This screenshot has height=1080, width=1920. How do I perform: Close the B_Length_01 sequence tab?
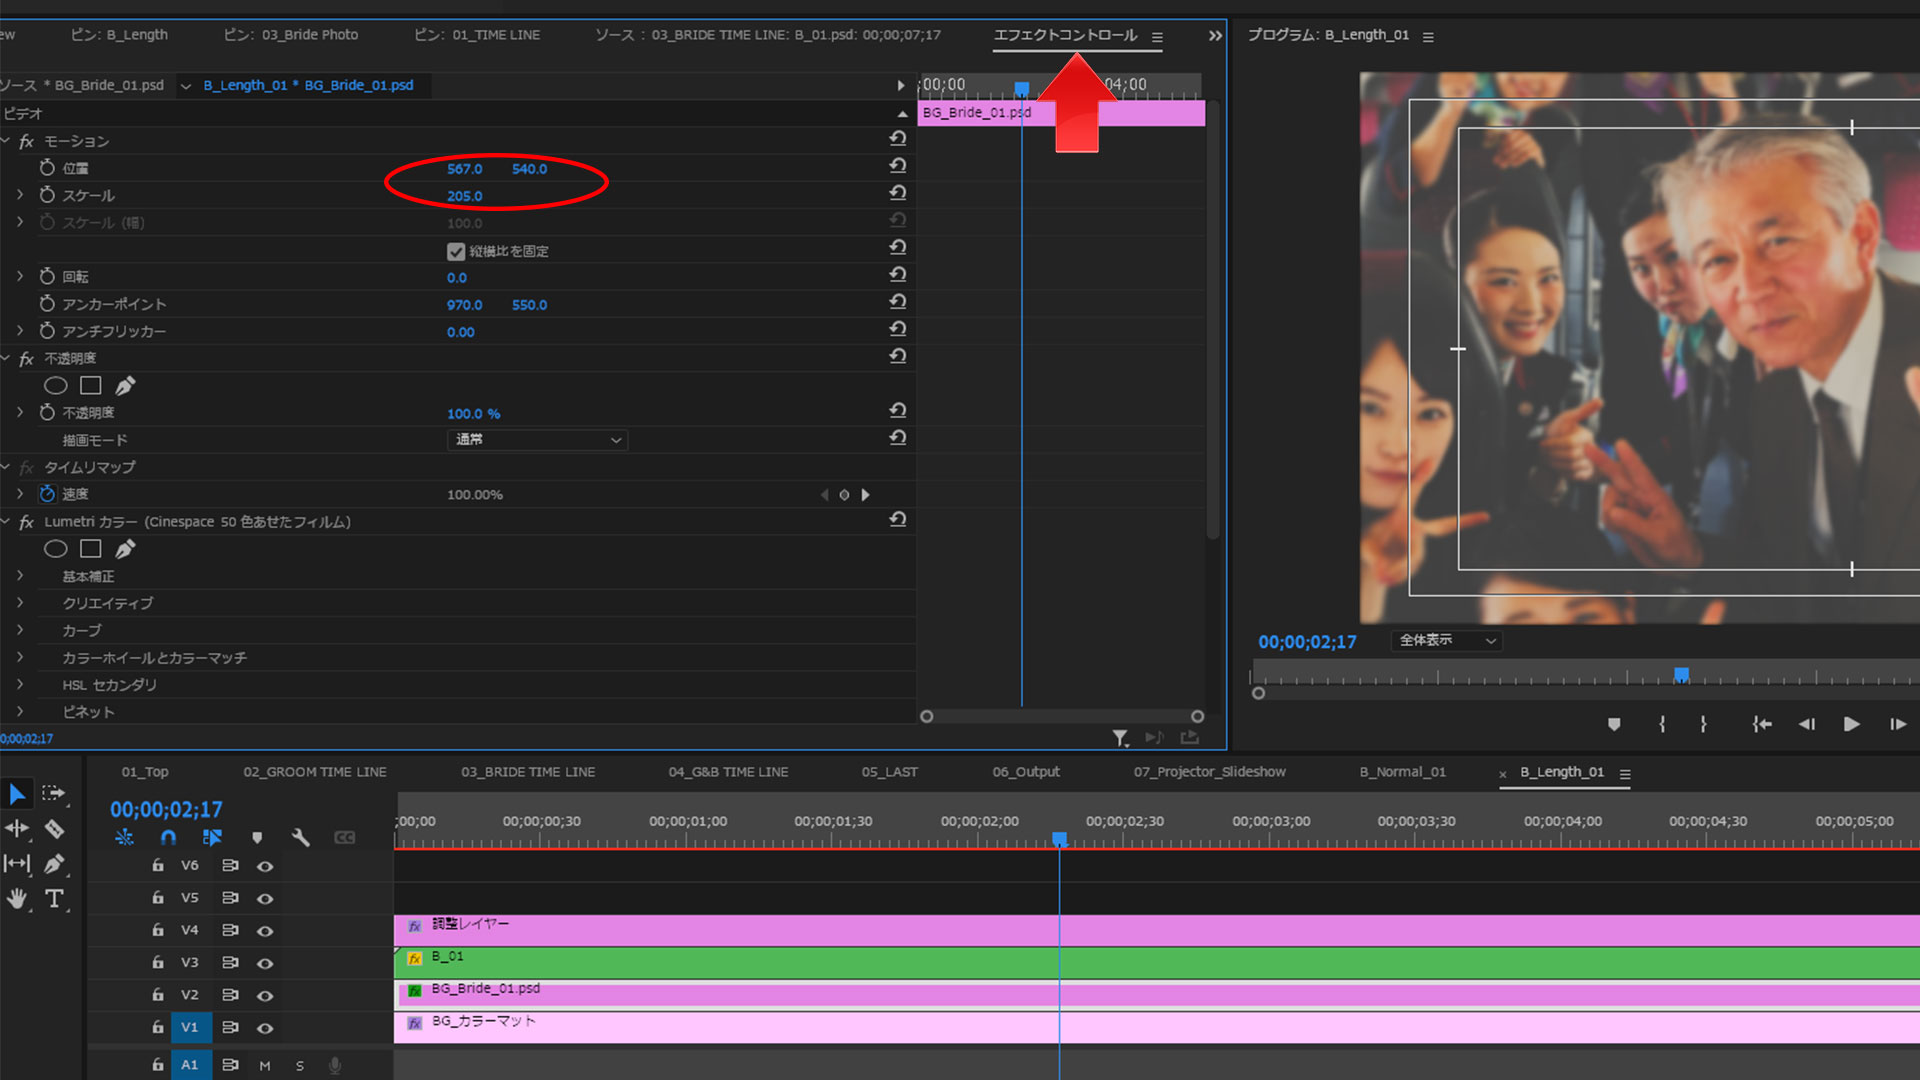pos(1502,774)
